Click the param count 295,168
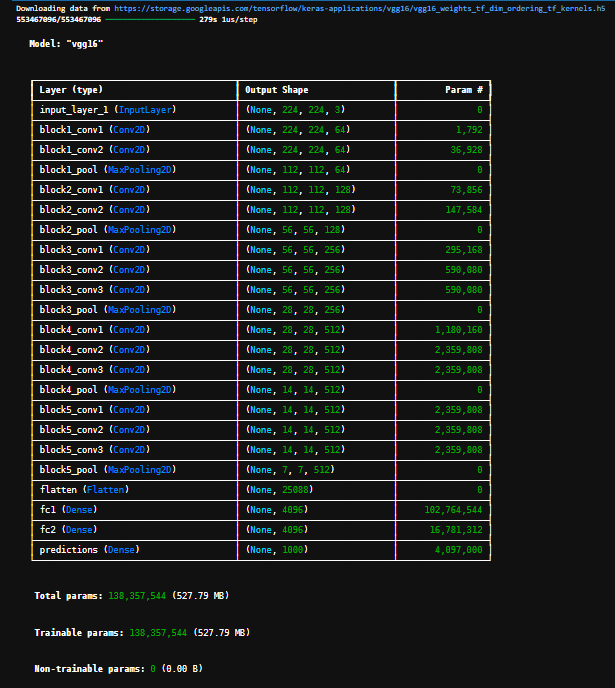This screenshot has height=688, width=615. tap(464, 250)
